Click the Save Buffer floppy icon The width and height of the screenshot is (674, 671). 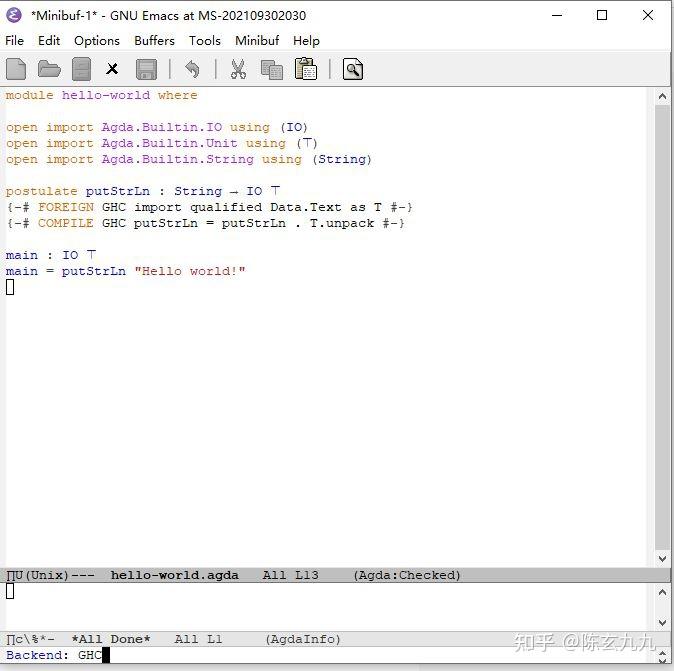click(x=146, y=69)
